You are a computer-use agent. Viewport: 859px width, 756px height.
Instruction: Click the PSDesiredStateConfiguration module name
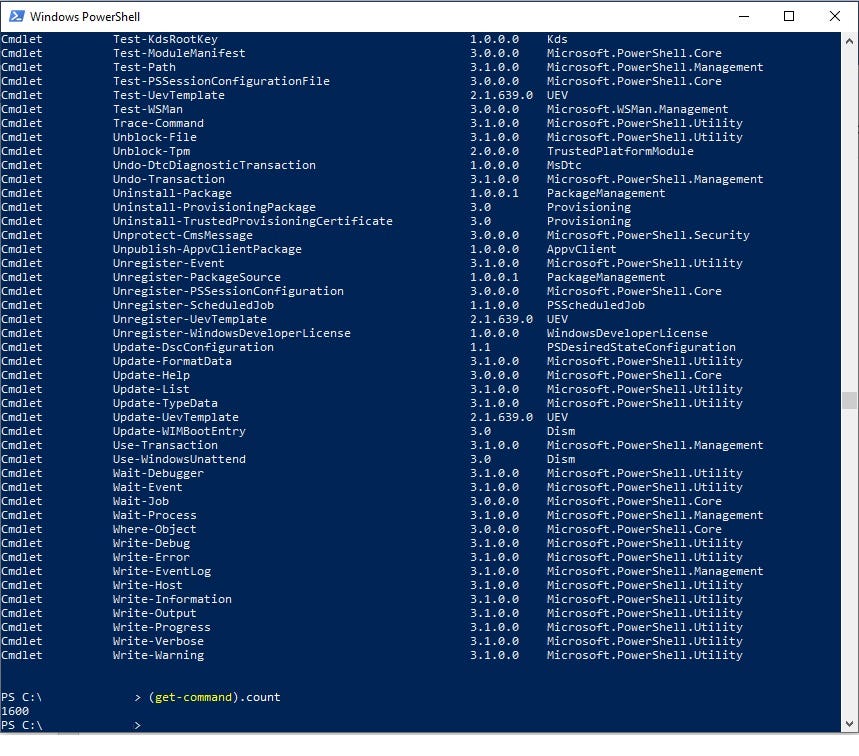pyautogui.click(x=641, y=347)
